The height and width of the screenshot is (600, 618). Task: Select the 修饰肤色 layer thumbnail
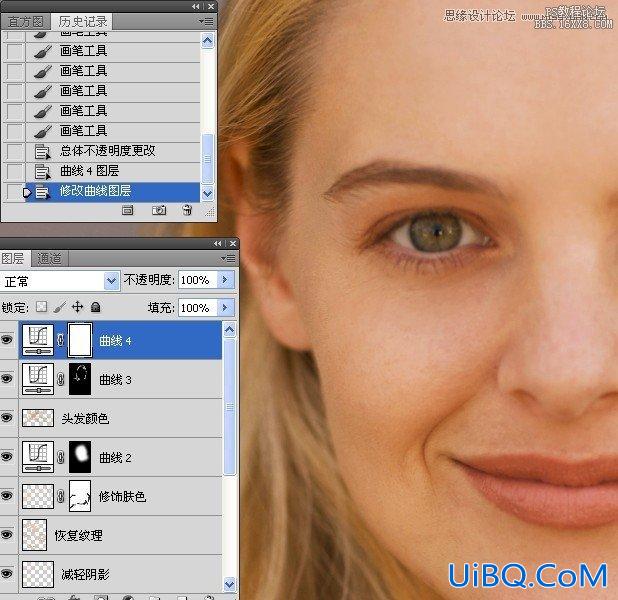(x=38, y=496)
